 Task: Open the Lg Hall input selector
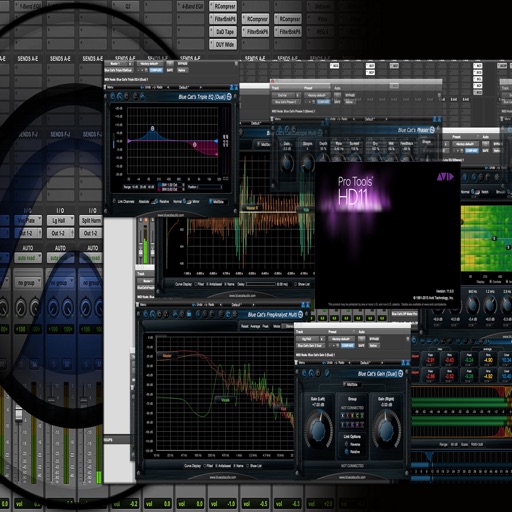point(60,220)
